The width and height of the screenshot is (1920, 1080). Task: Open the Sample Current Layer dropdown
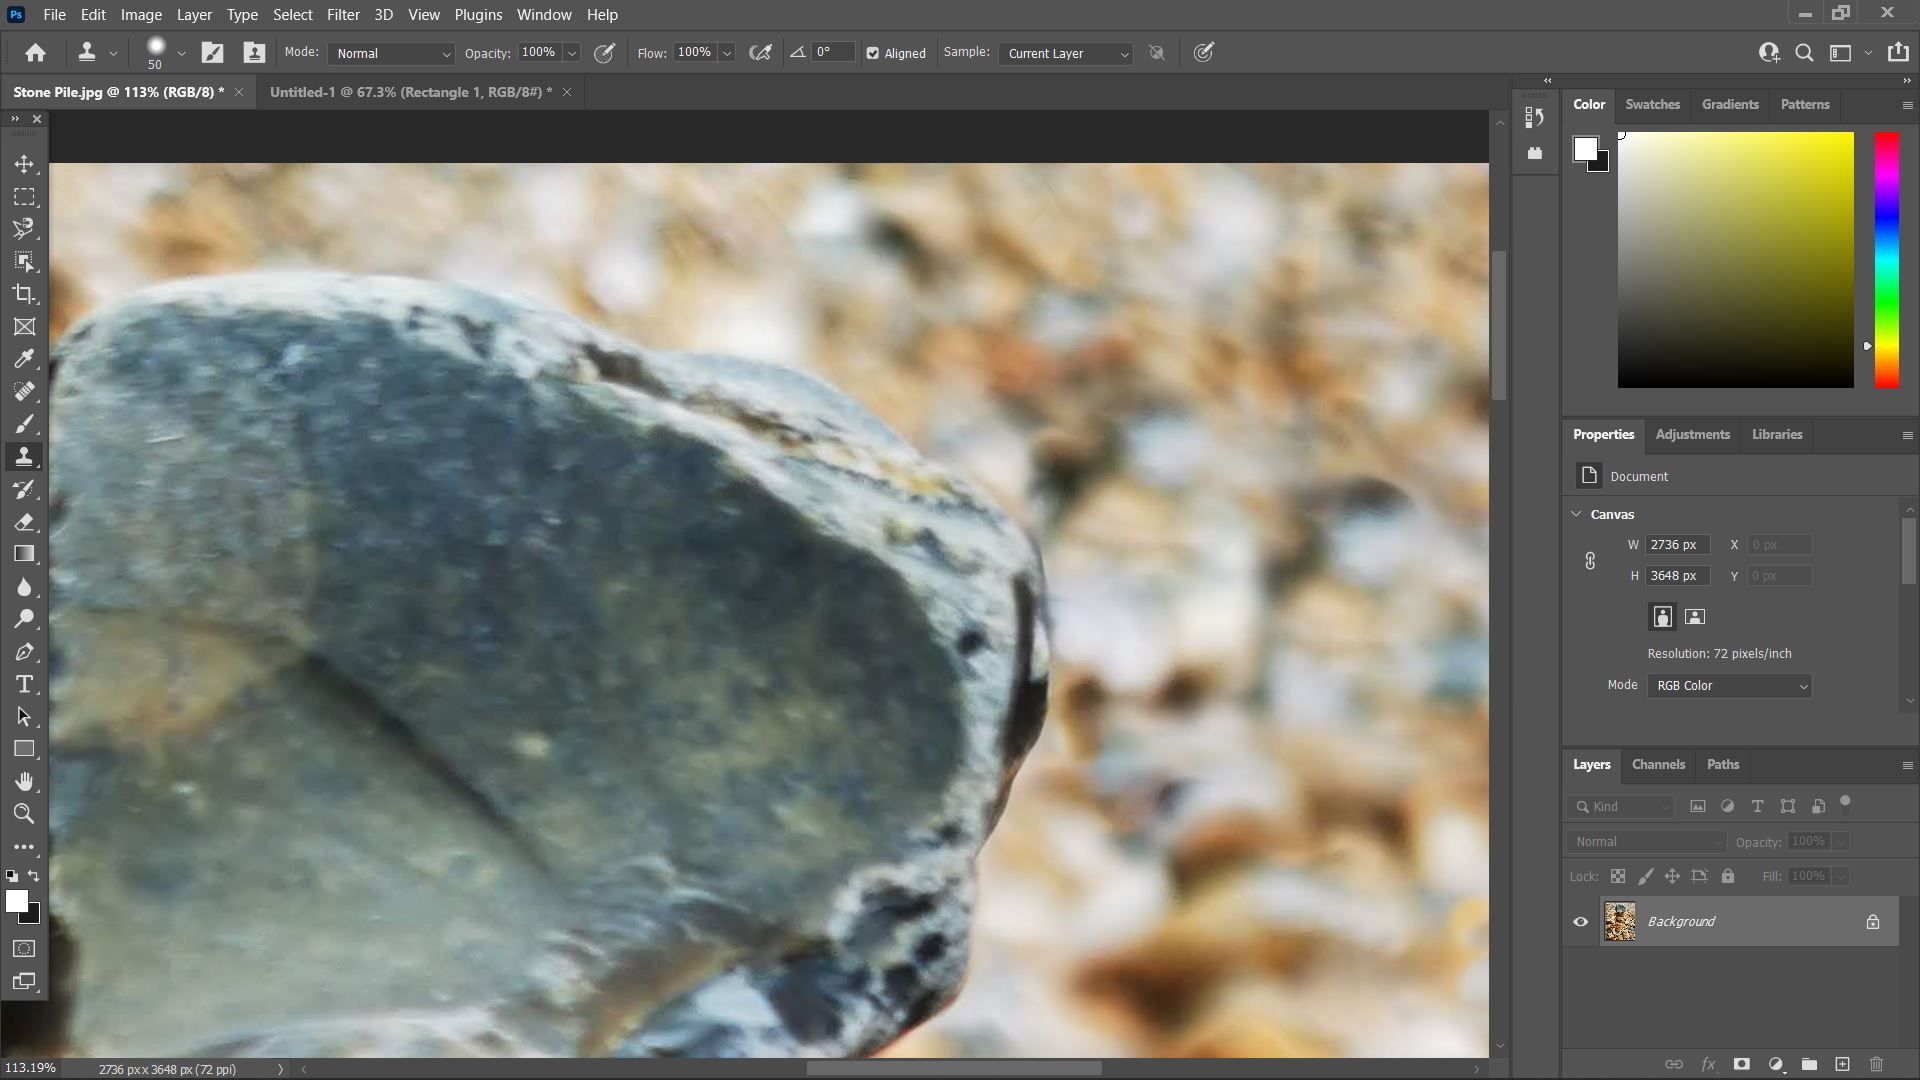(x=1065, y=54)
